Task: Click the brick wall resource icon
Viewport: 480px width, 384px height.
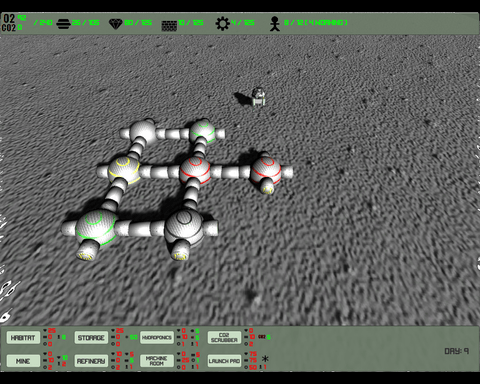Action: [x=169, y=25]
